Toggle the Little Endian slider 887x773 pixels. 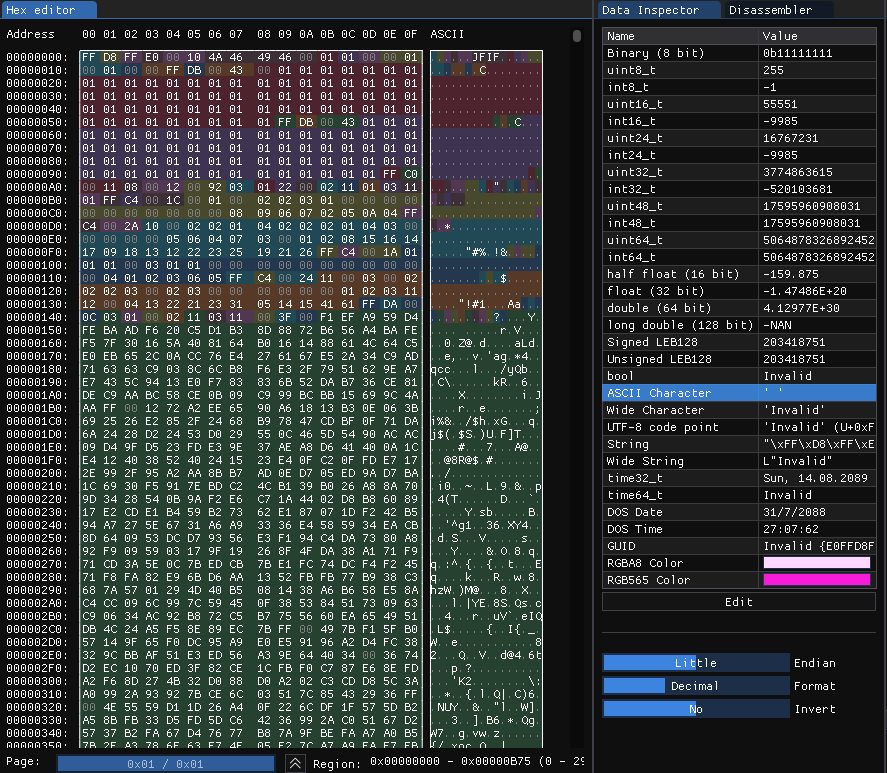coord(695,663)
